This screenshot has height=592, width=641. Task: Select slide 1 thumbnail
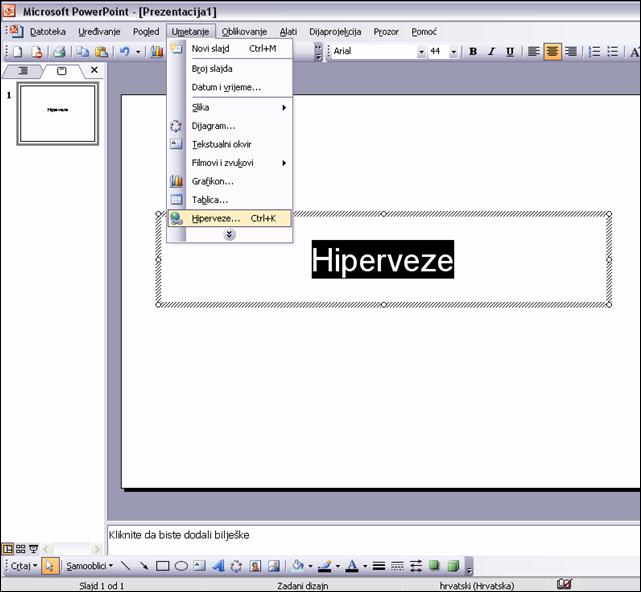[57, 113]
